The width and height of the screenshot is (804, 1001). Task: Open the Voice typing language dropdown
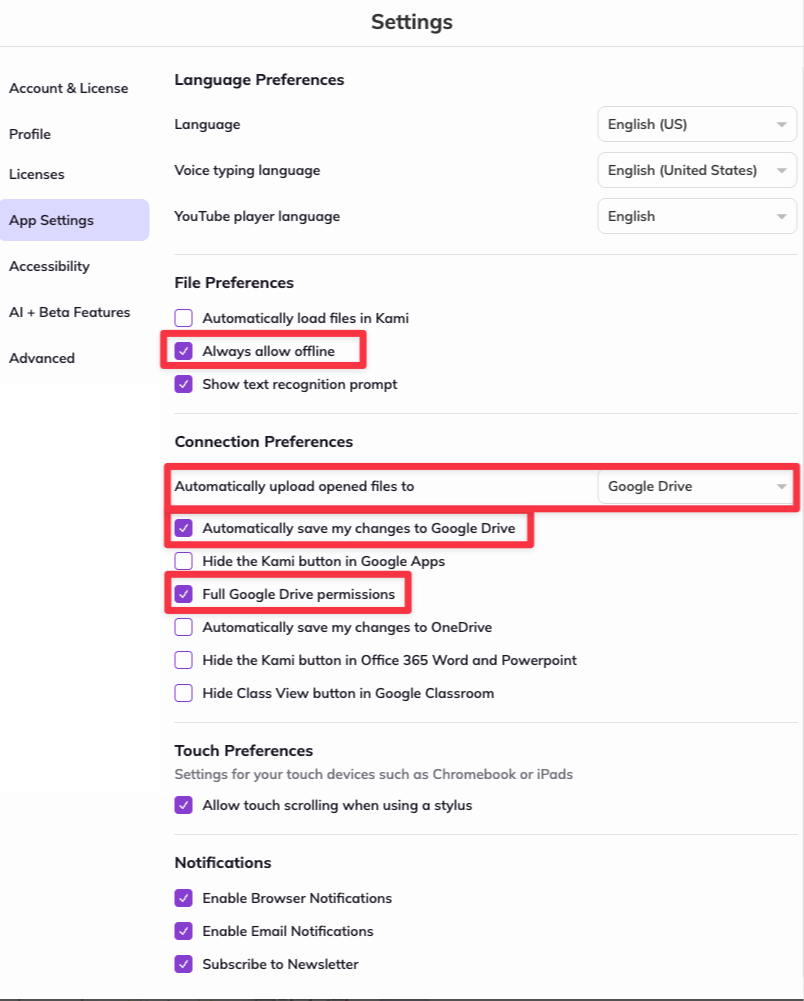697,170
